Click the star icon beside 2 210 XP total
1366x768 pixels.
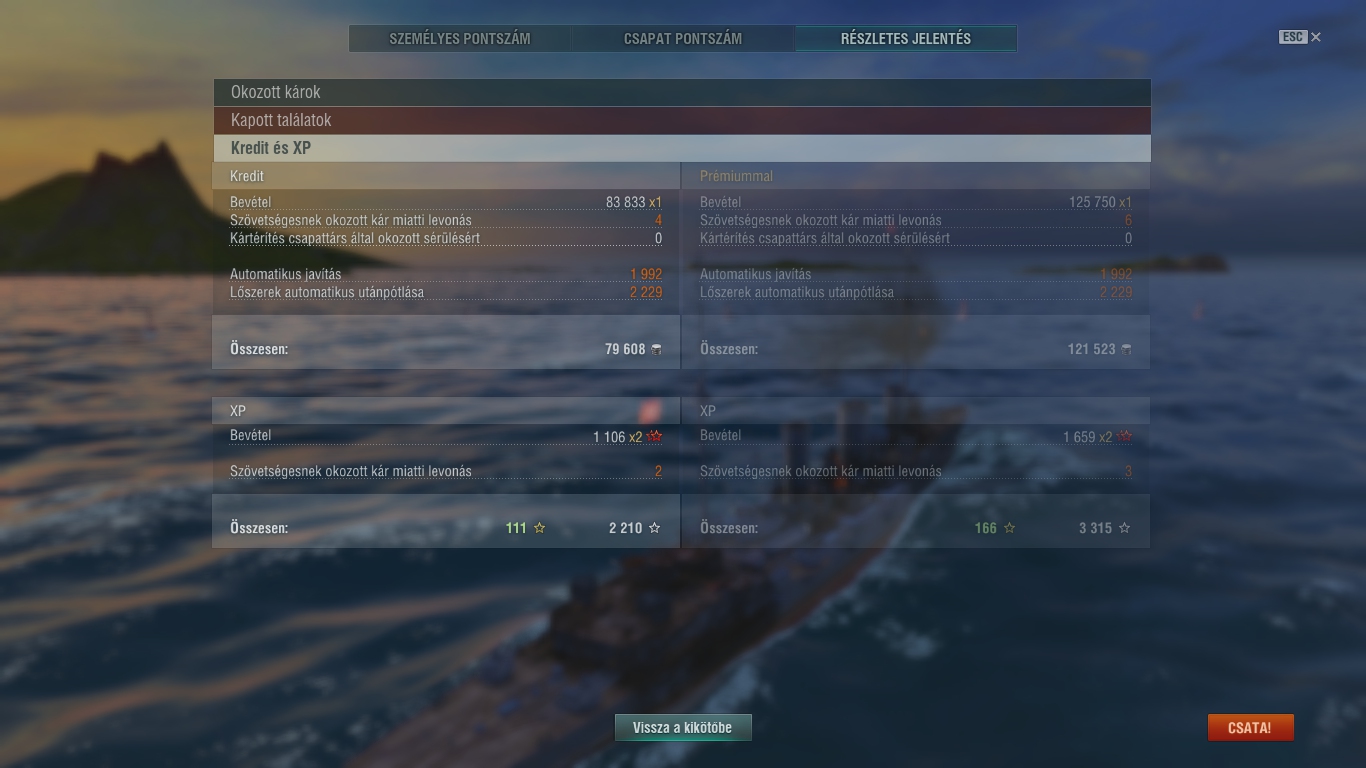point(655,528)
